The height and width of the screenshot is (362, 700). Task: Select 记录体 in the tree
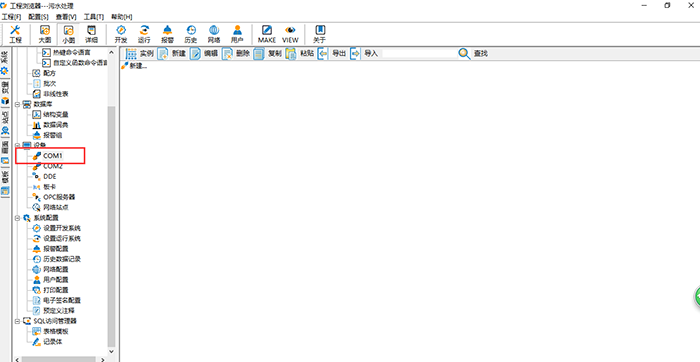tap(47, 341)
